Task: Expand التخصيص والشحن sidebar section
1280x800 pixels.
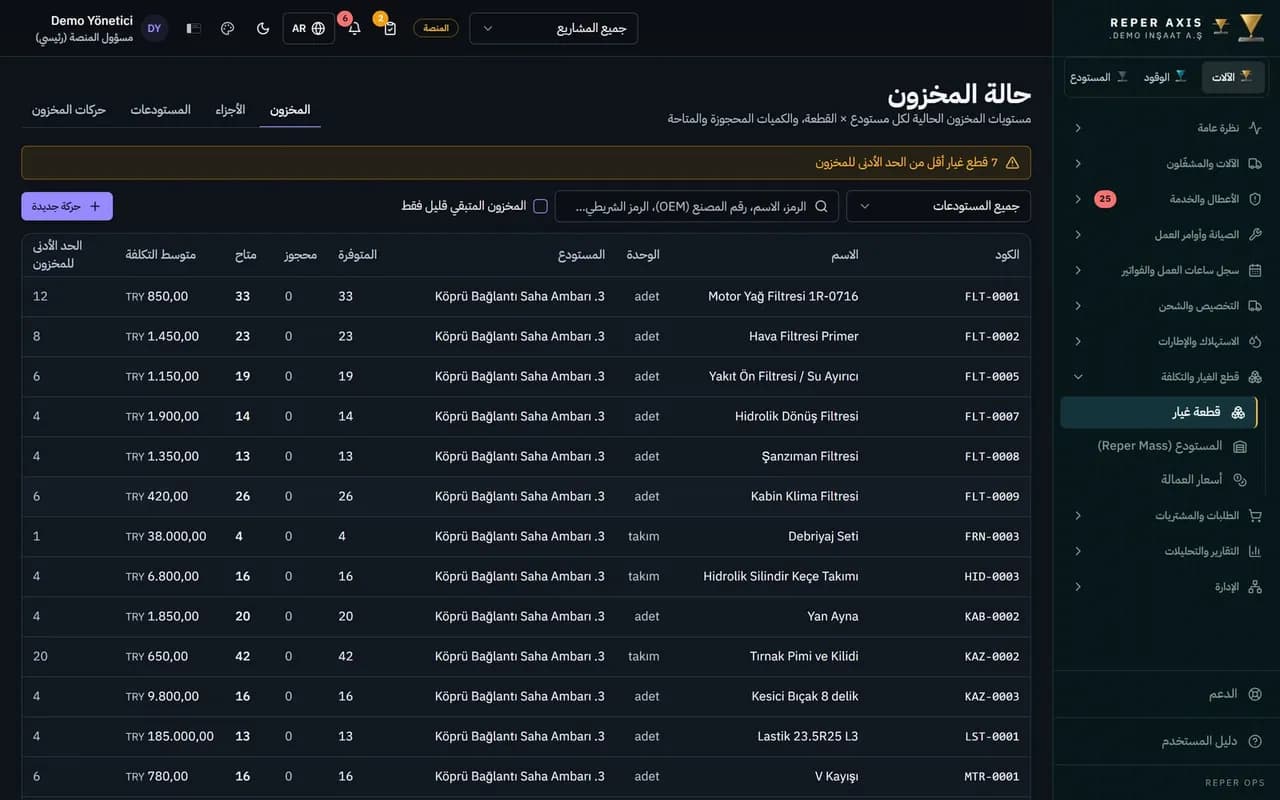Action: pos(1166,306)
